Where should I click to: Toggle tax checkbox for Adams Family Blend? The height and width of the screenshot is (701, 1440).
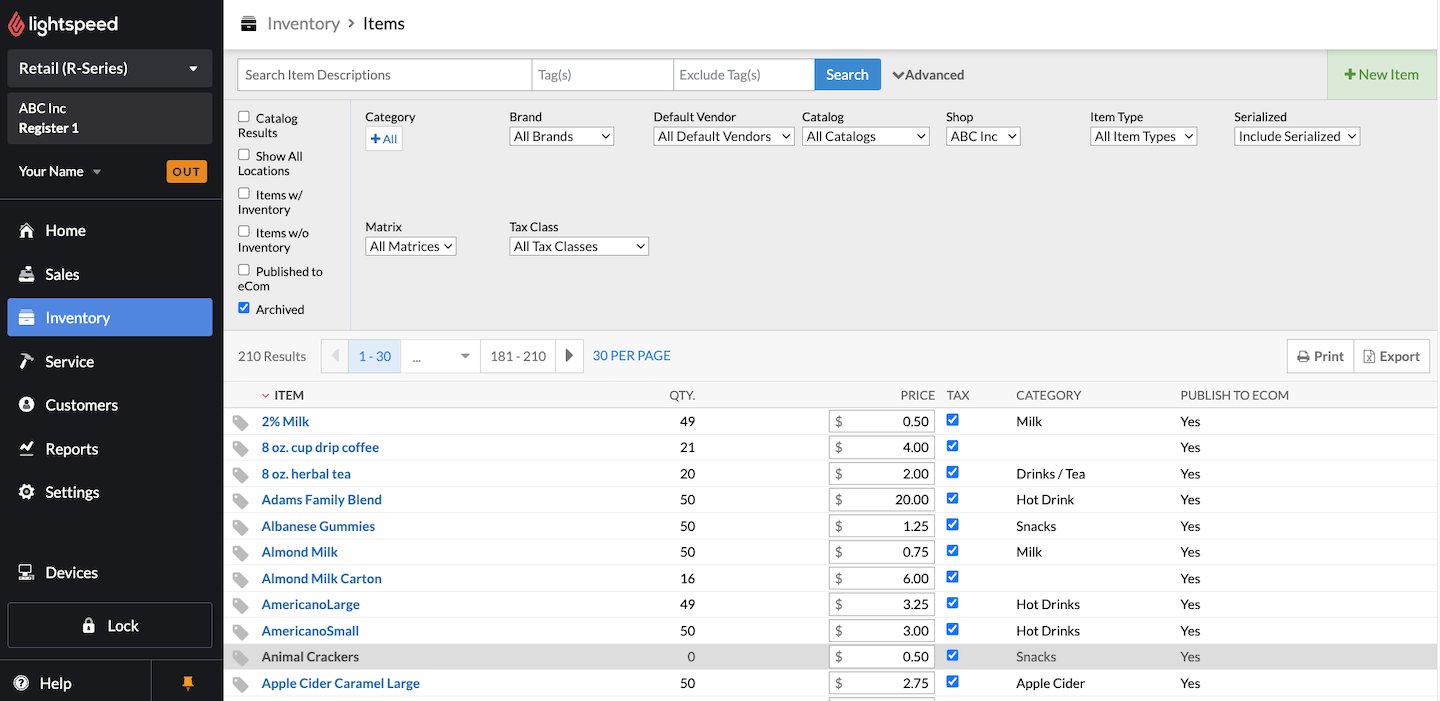click(x=952, y=498)
